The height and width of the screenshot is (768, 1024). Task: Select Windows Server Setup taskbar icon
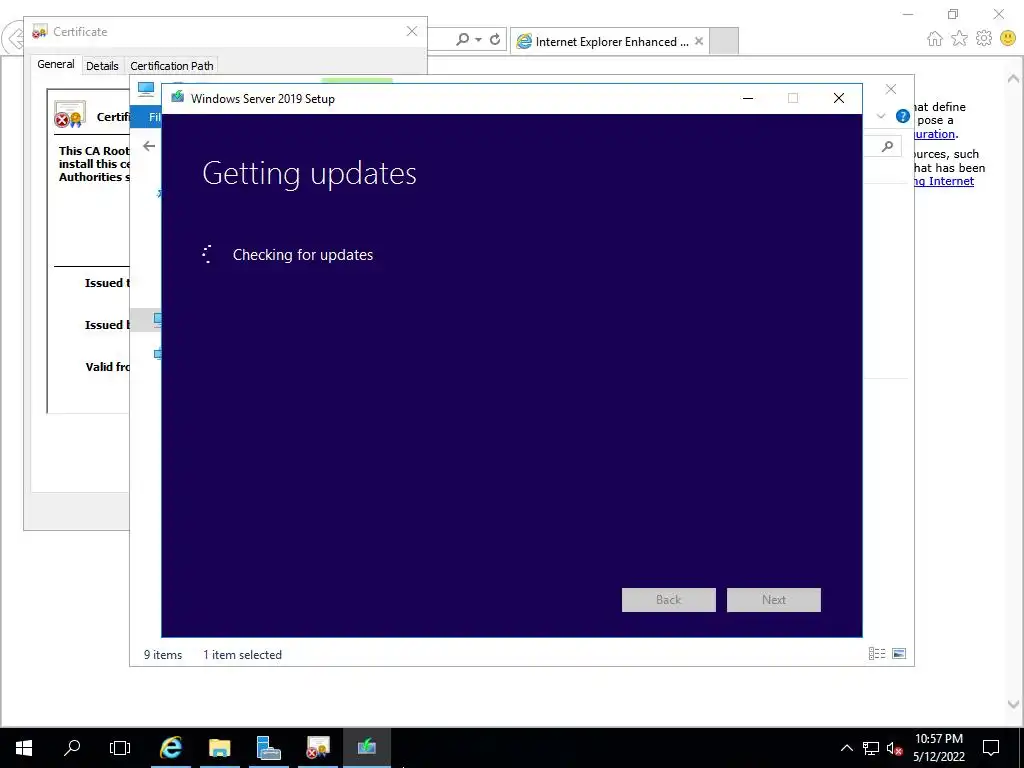pyautogui.click(x=366, y=748)
